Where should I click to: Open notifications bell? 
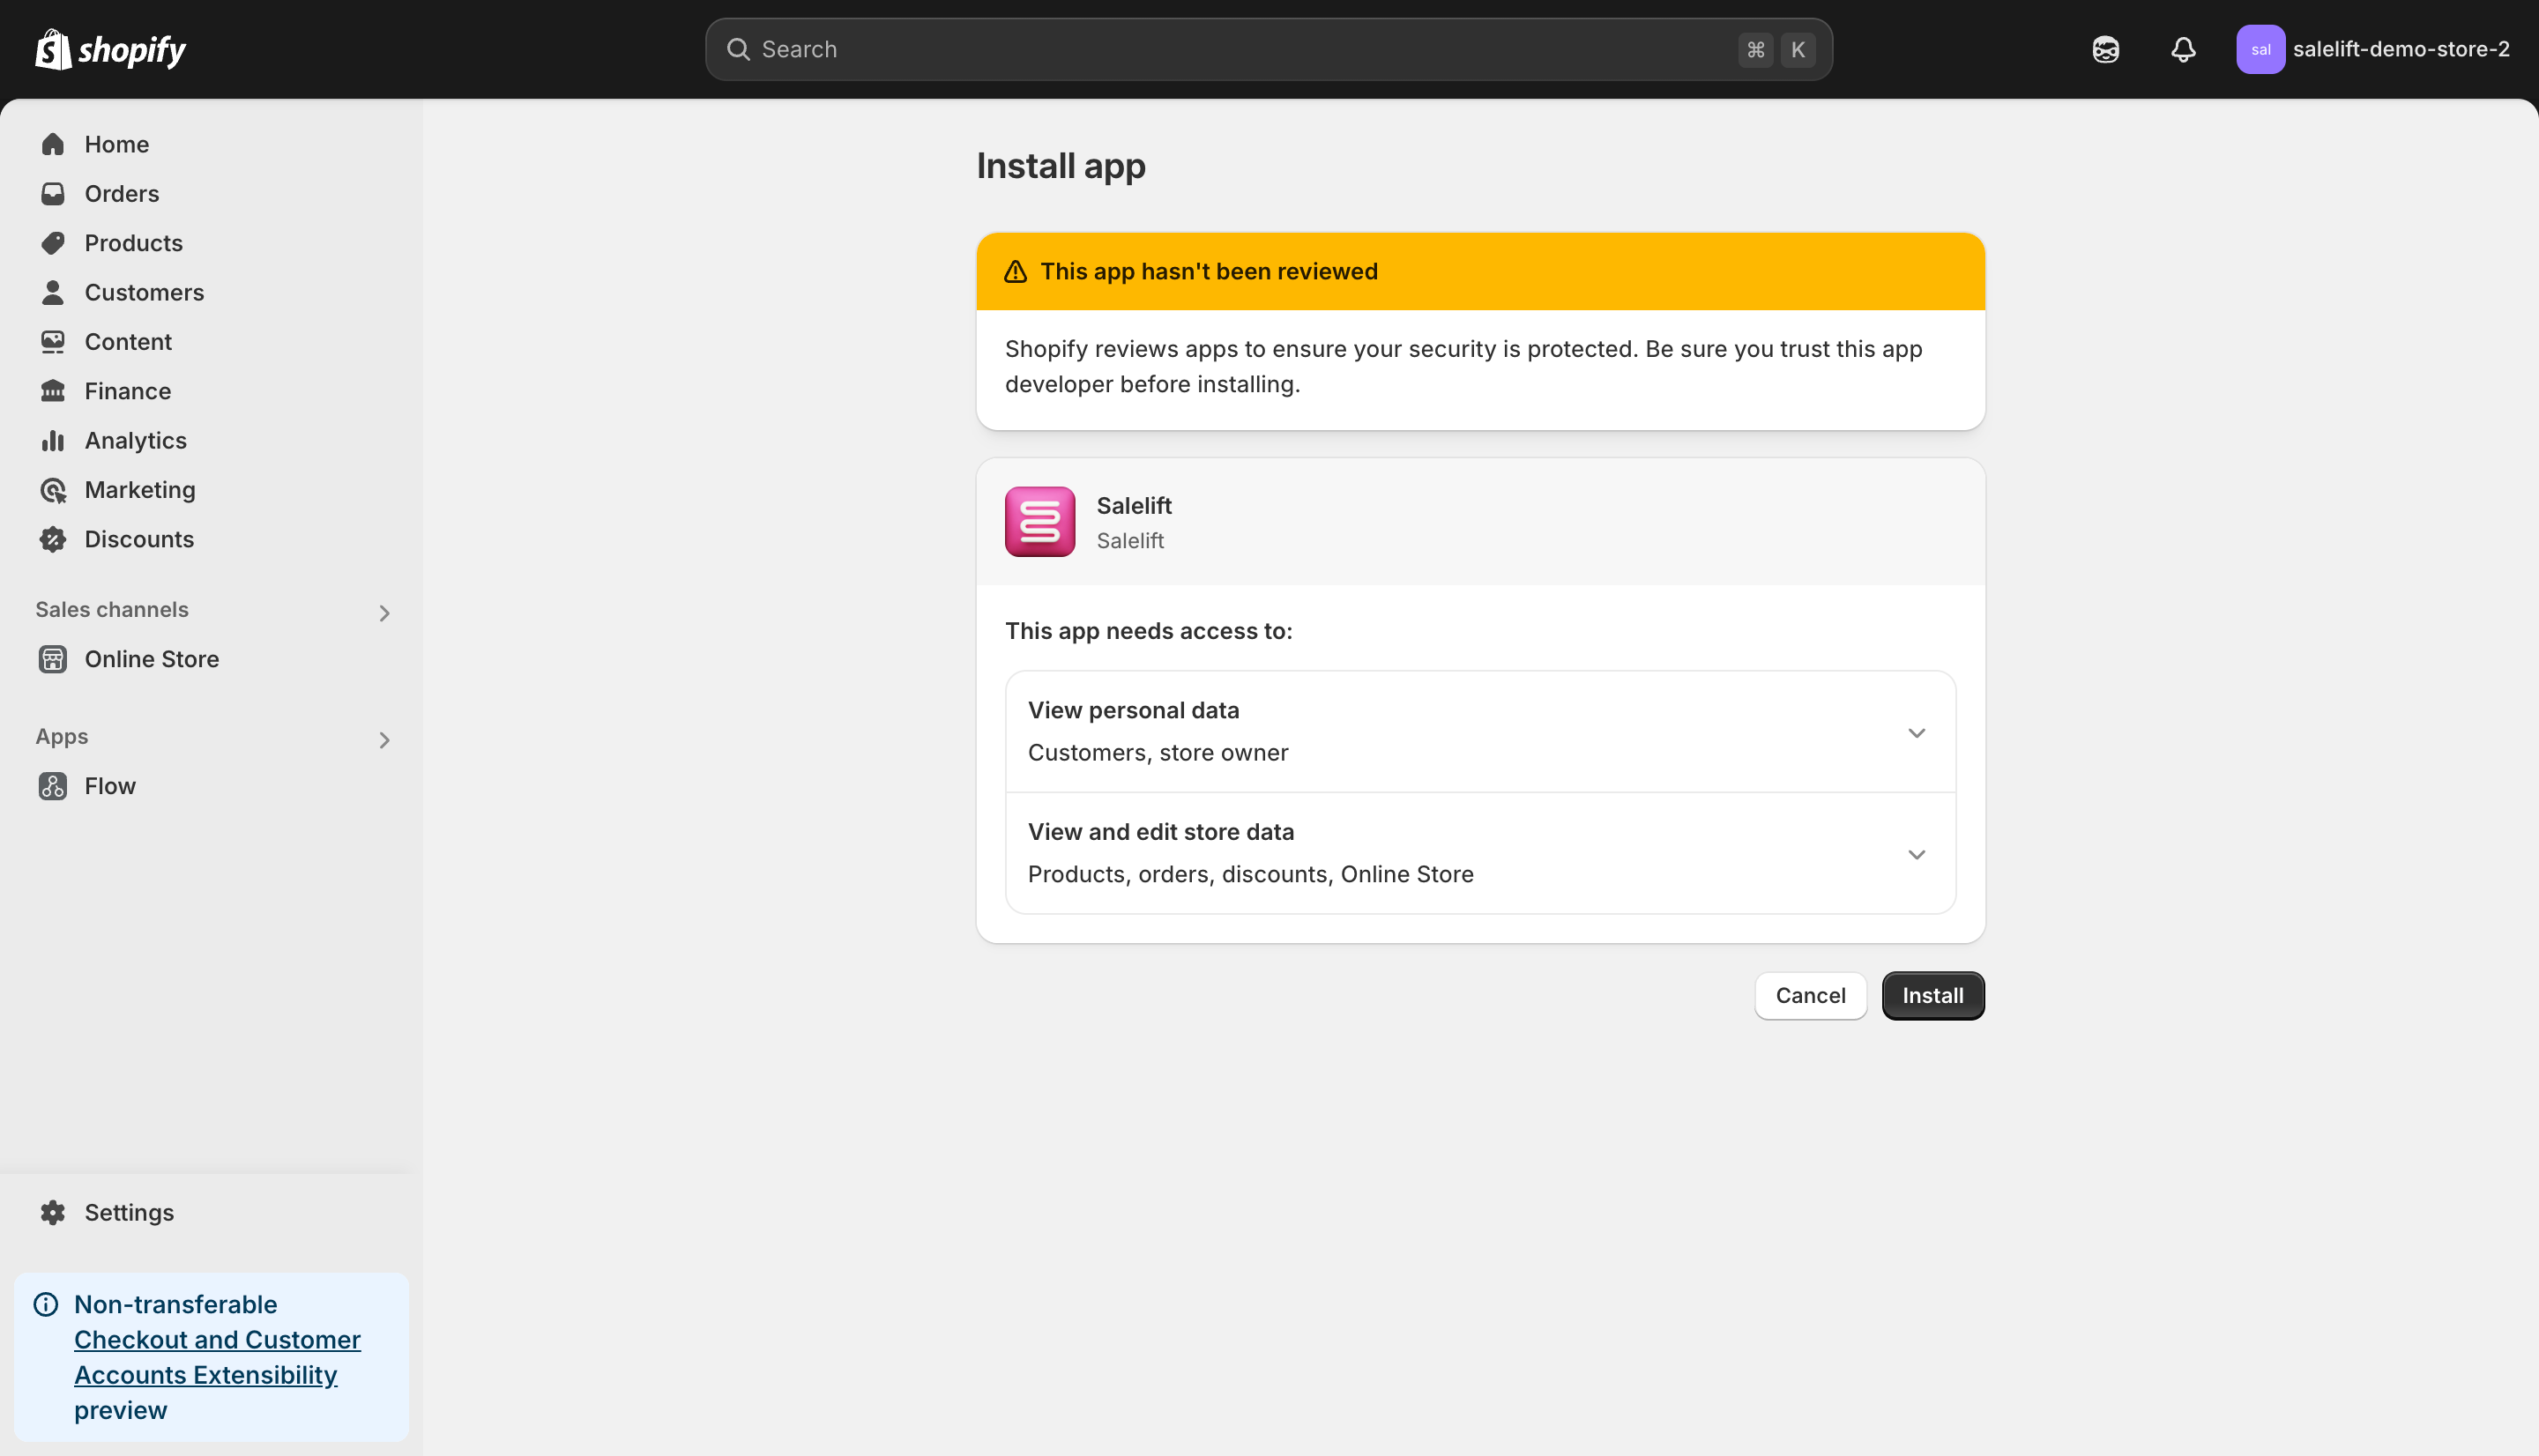pyautogui.click(x=2183, y=49)
